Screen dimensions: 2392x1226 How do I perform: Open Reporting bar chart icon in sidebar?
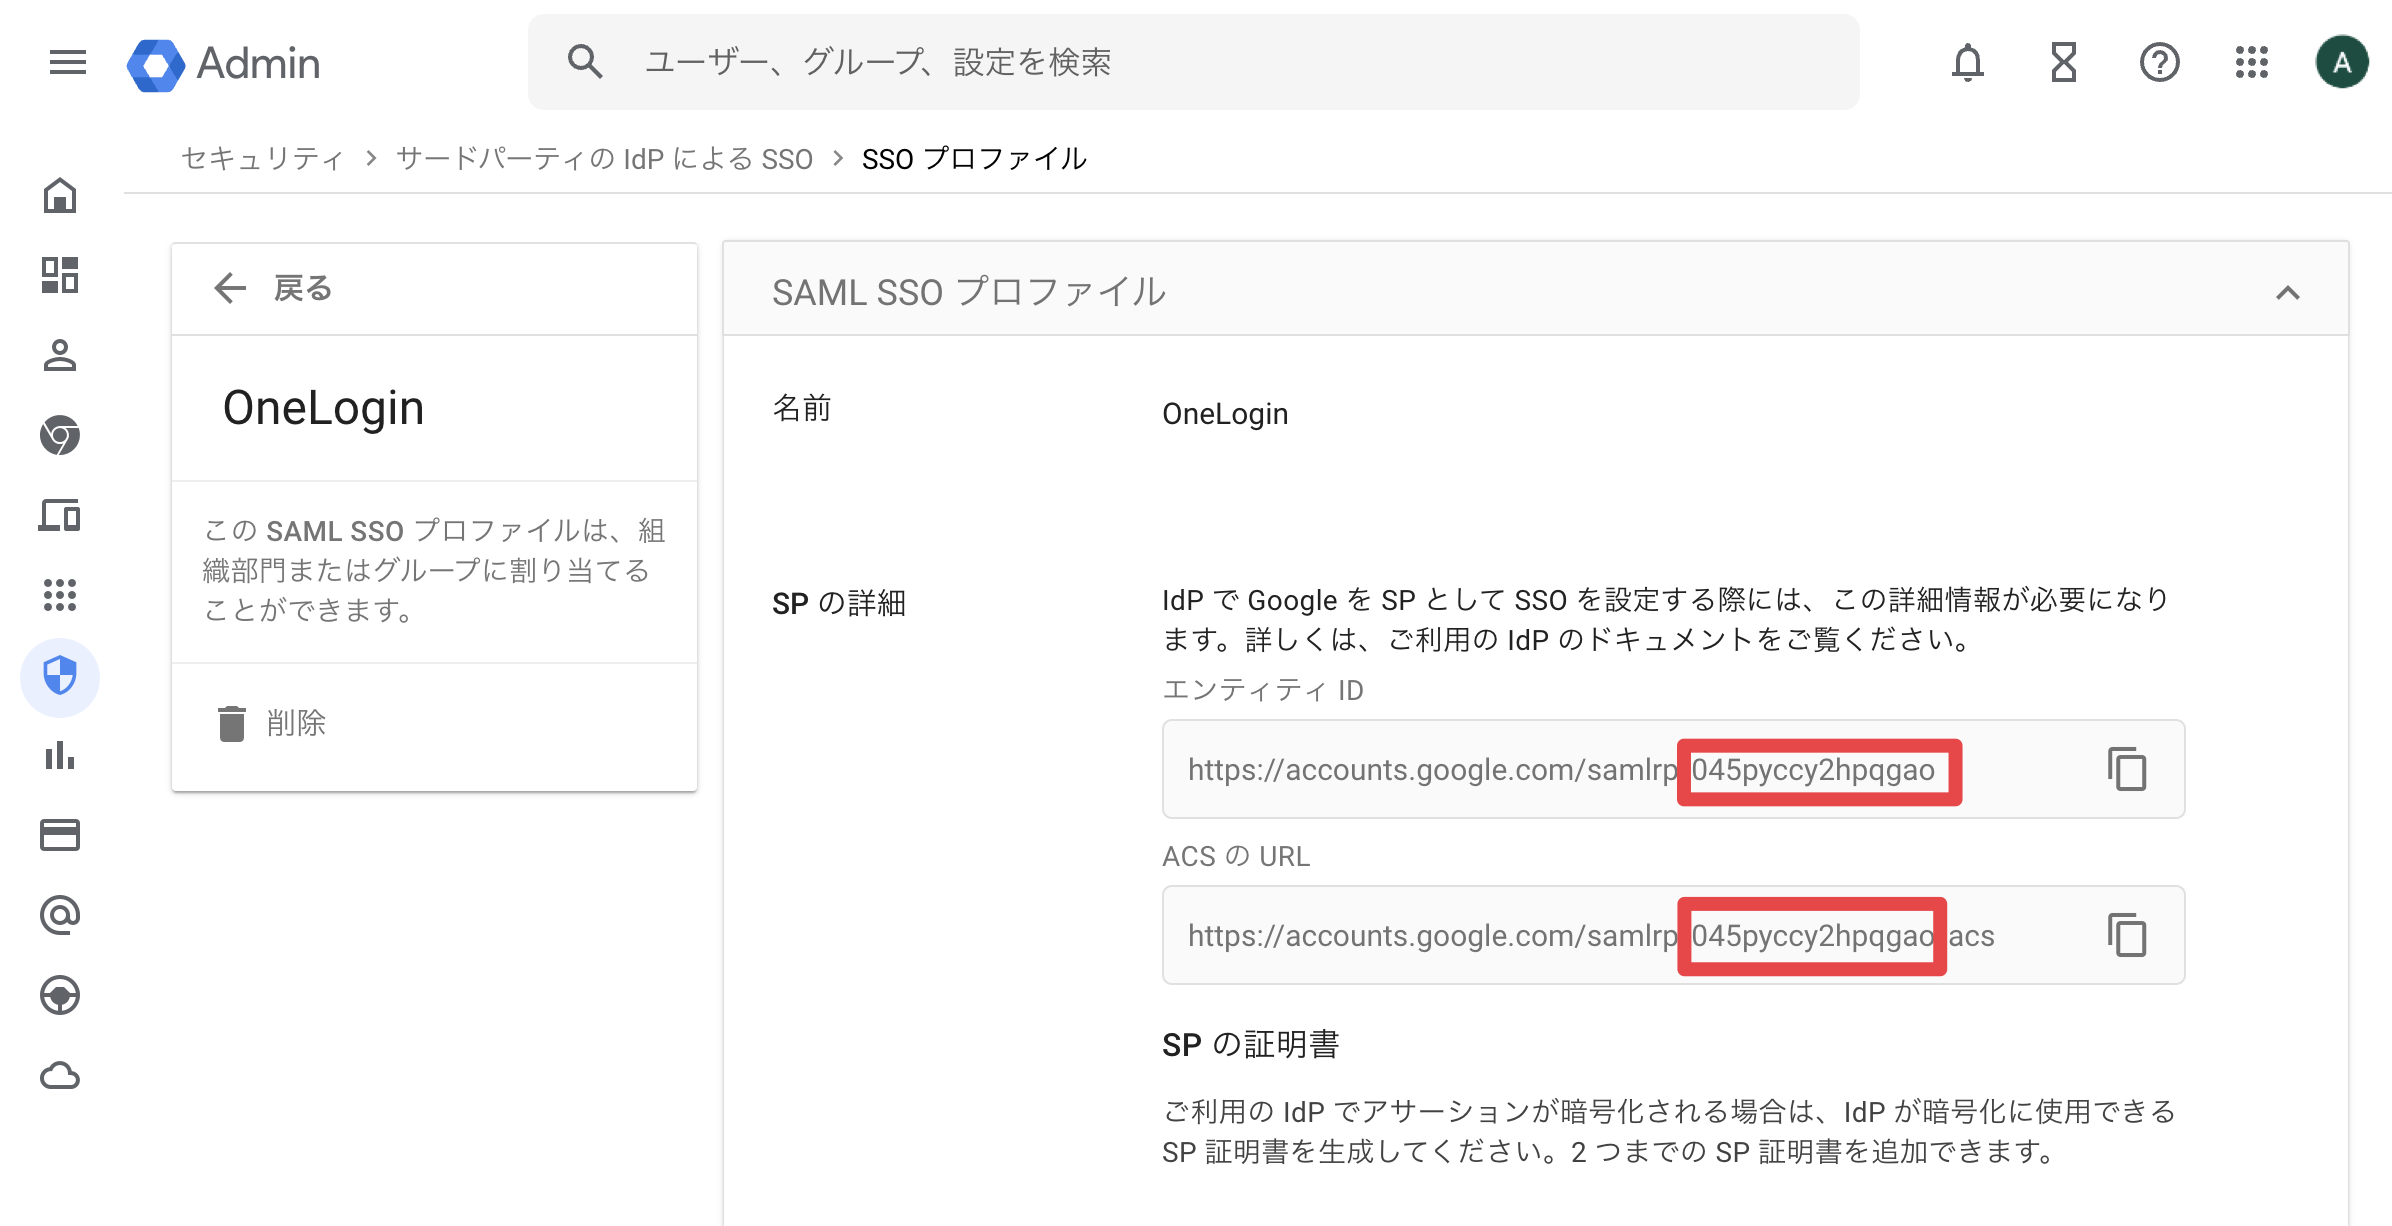(60, 755)
